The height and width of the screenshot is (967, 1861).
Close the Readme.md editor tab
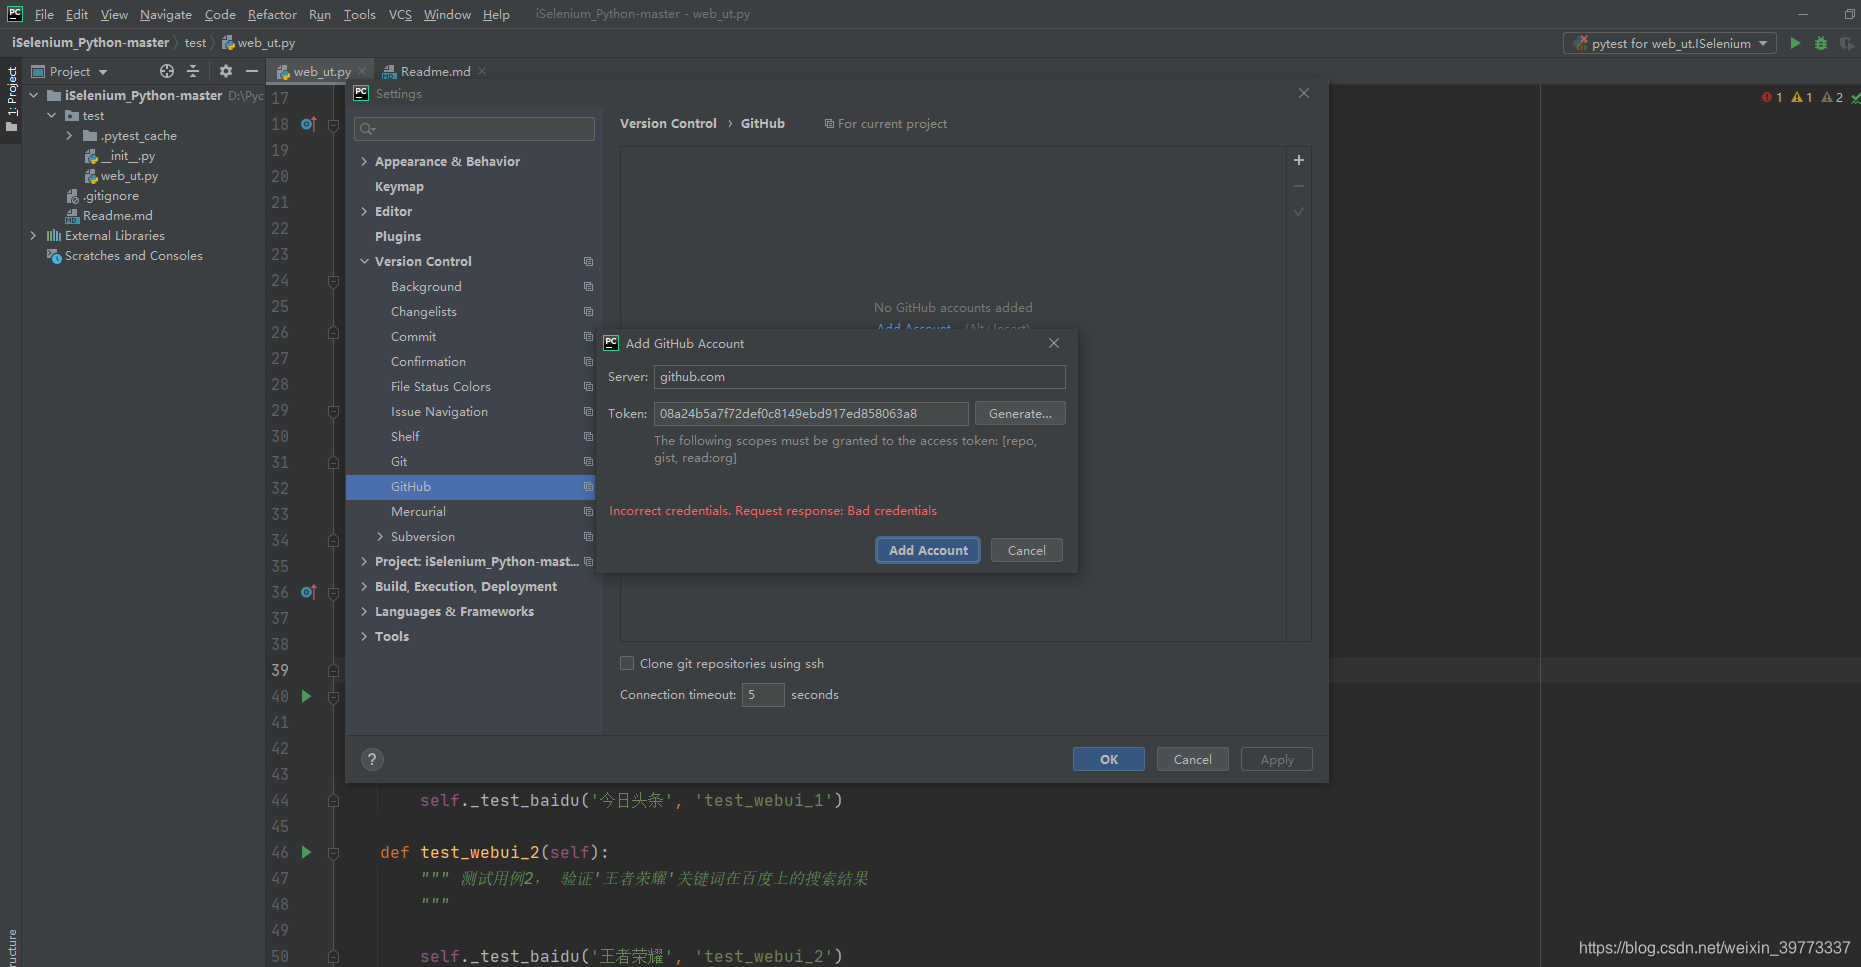click(x=482, y=71)
